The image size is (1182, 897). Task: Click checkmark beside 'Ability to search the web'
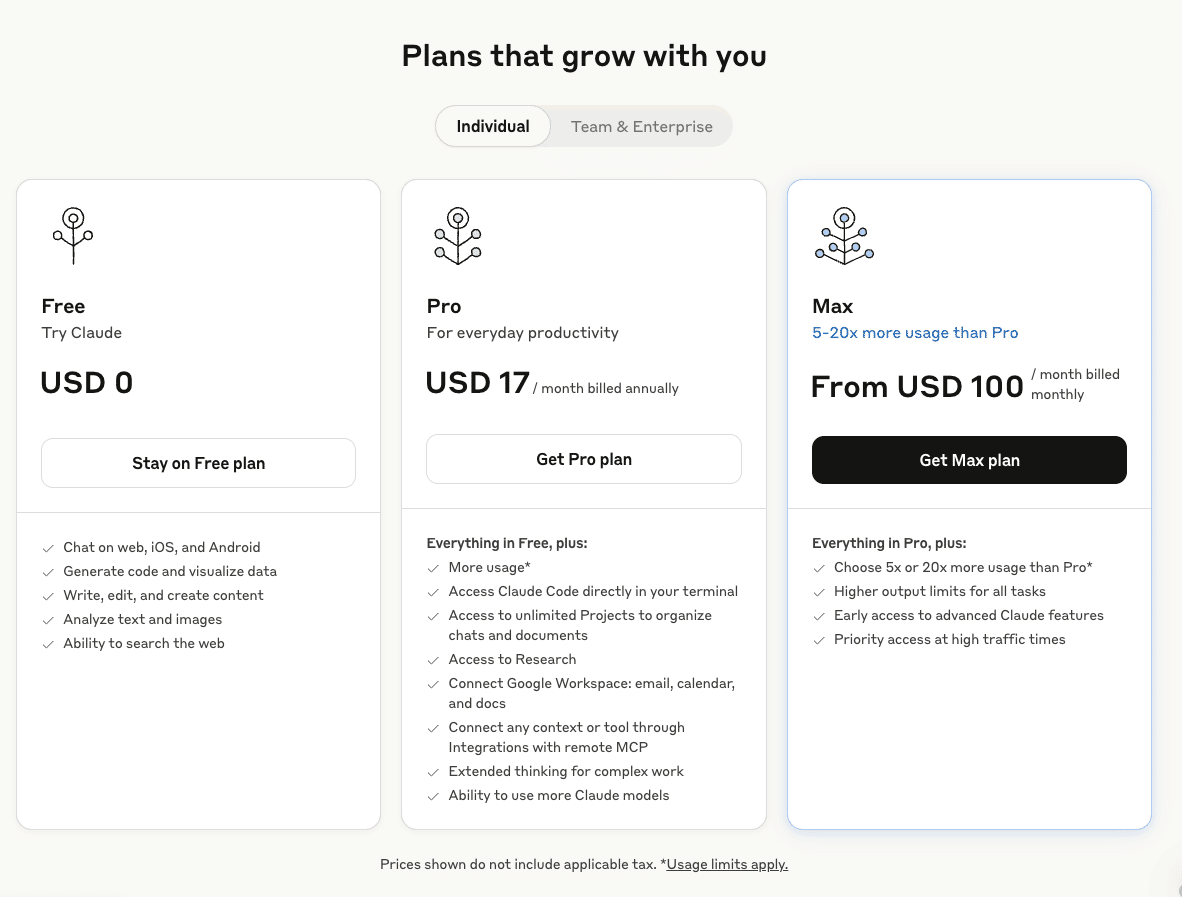point(48,644)
